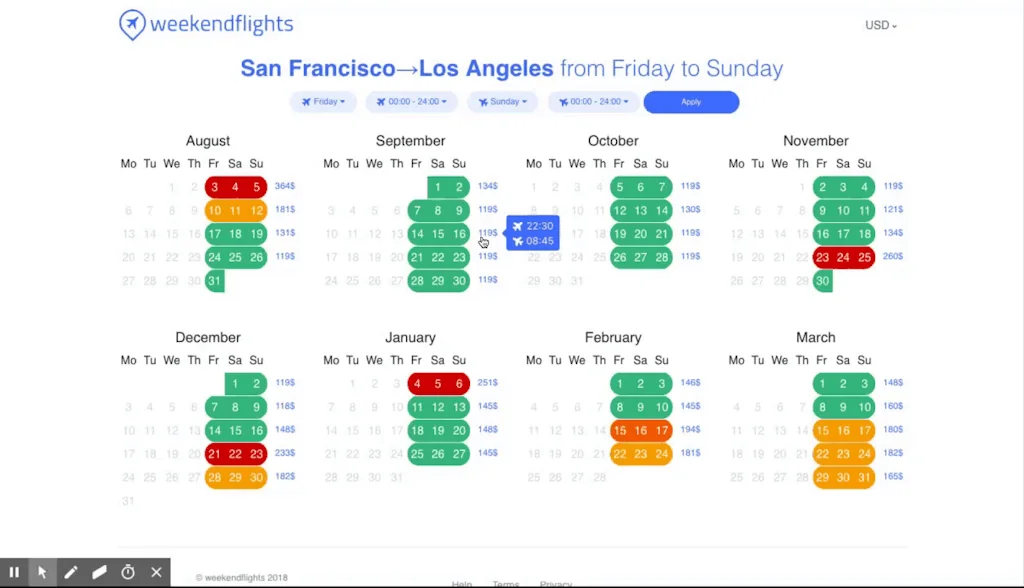Screen dimensions: 1024x588
Task: Close the annotation toolbar with the X
Action: point(155,572)
